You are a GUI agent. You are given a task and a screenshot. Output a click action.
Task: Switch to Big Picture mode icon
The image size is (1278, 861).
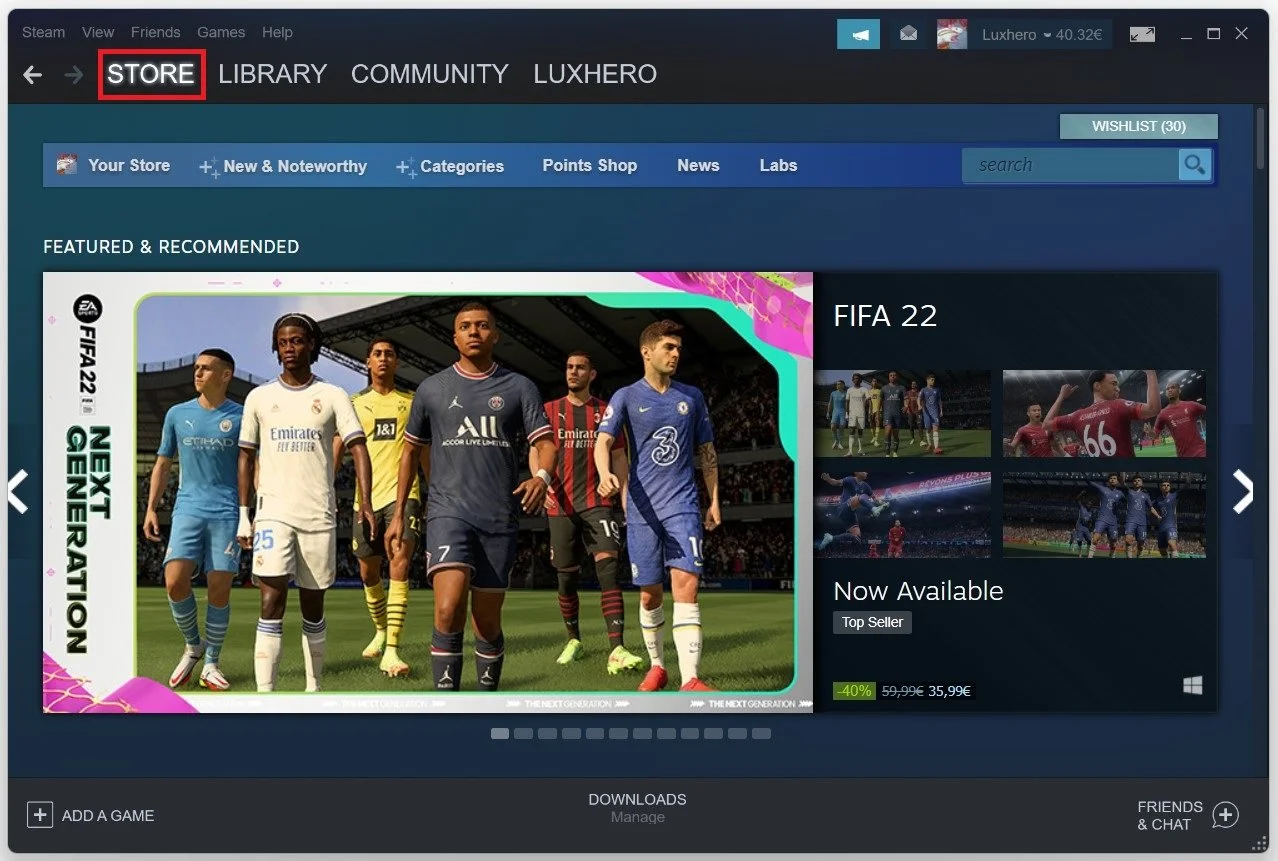click(x=1142, y=34)
